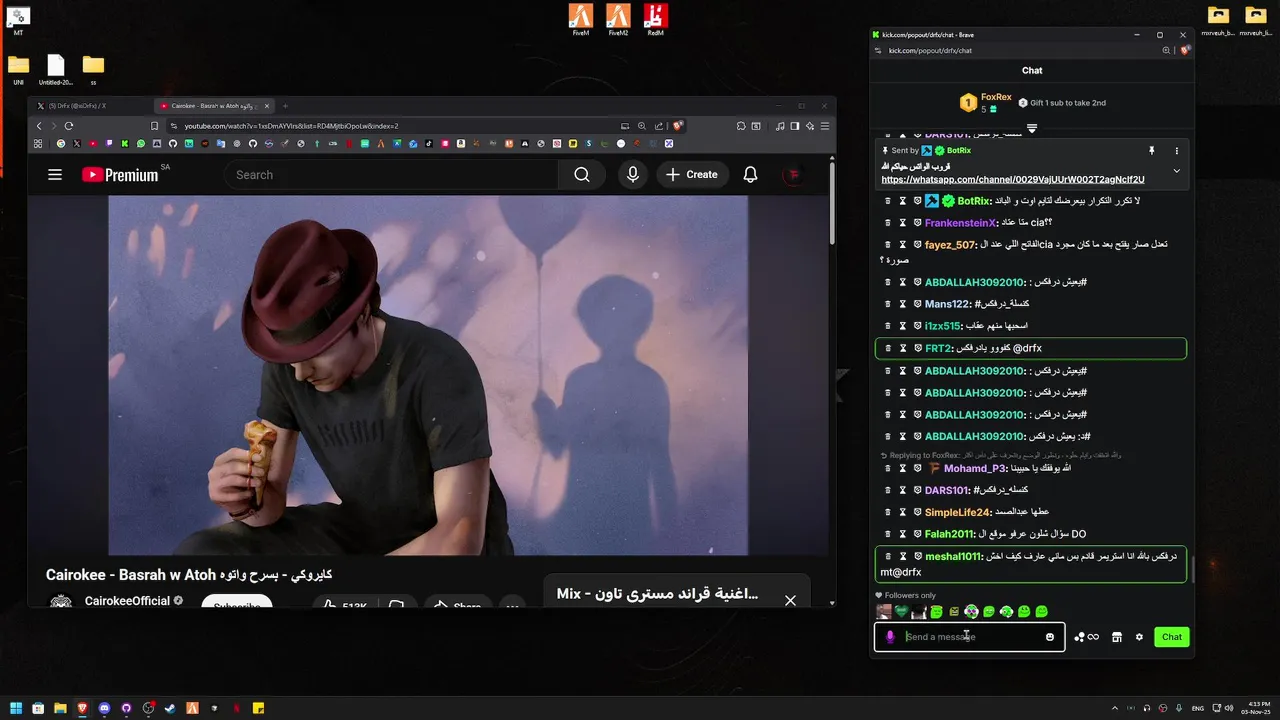
Task: Open the WhatsApp channel link in pinned message
Action: (x=1012, y=180)
